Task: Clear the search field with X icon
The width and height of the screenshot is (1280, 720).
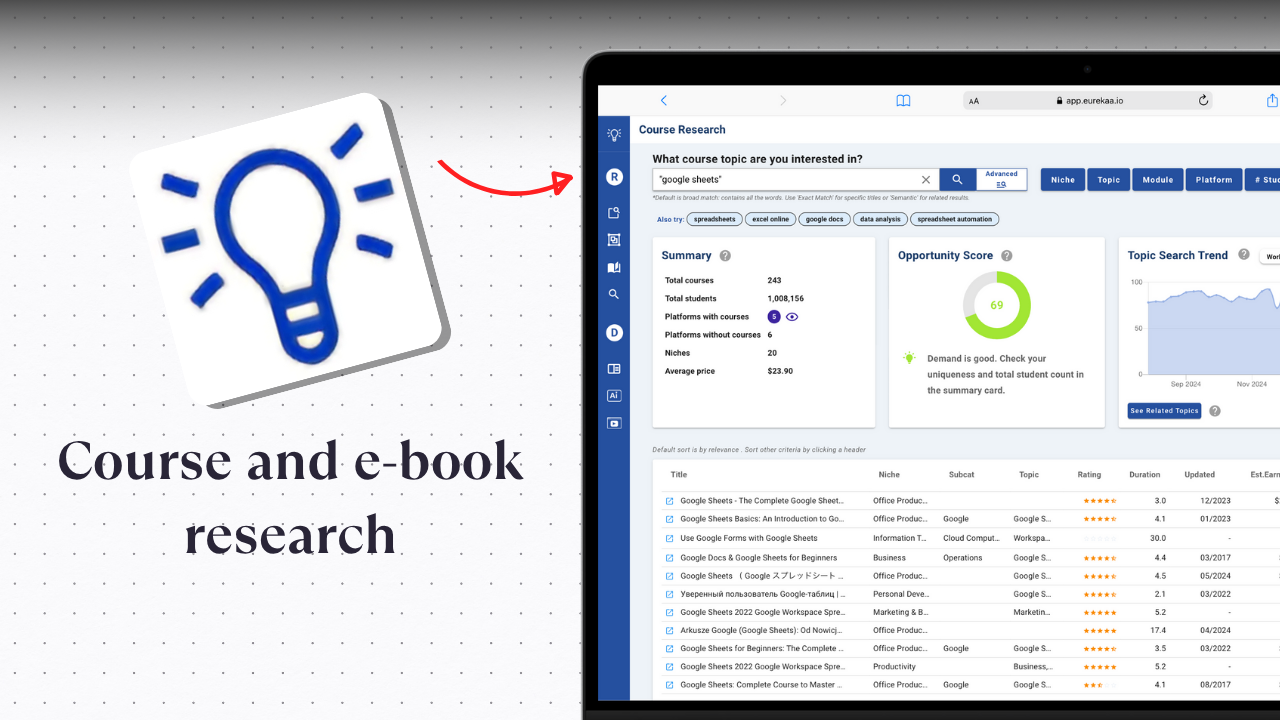Action: (926, 180)
